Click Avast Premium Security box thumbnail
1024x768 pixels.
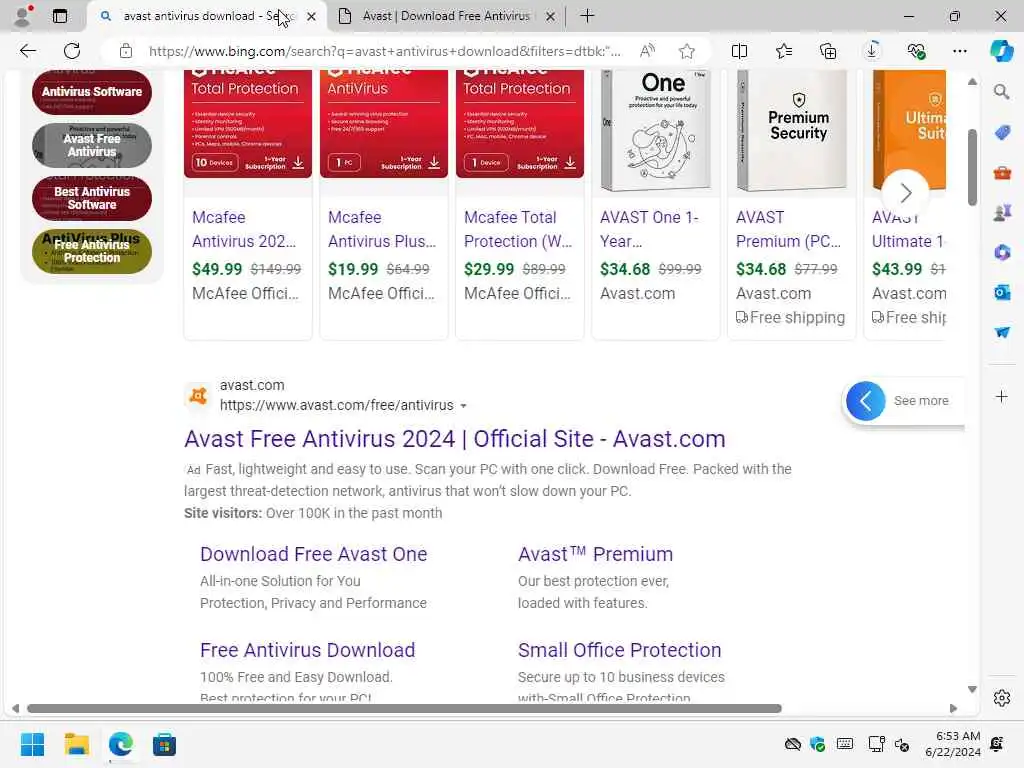click(792, 131)
